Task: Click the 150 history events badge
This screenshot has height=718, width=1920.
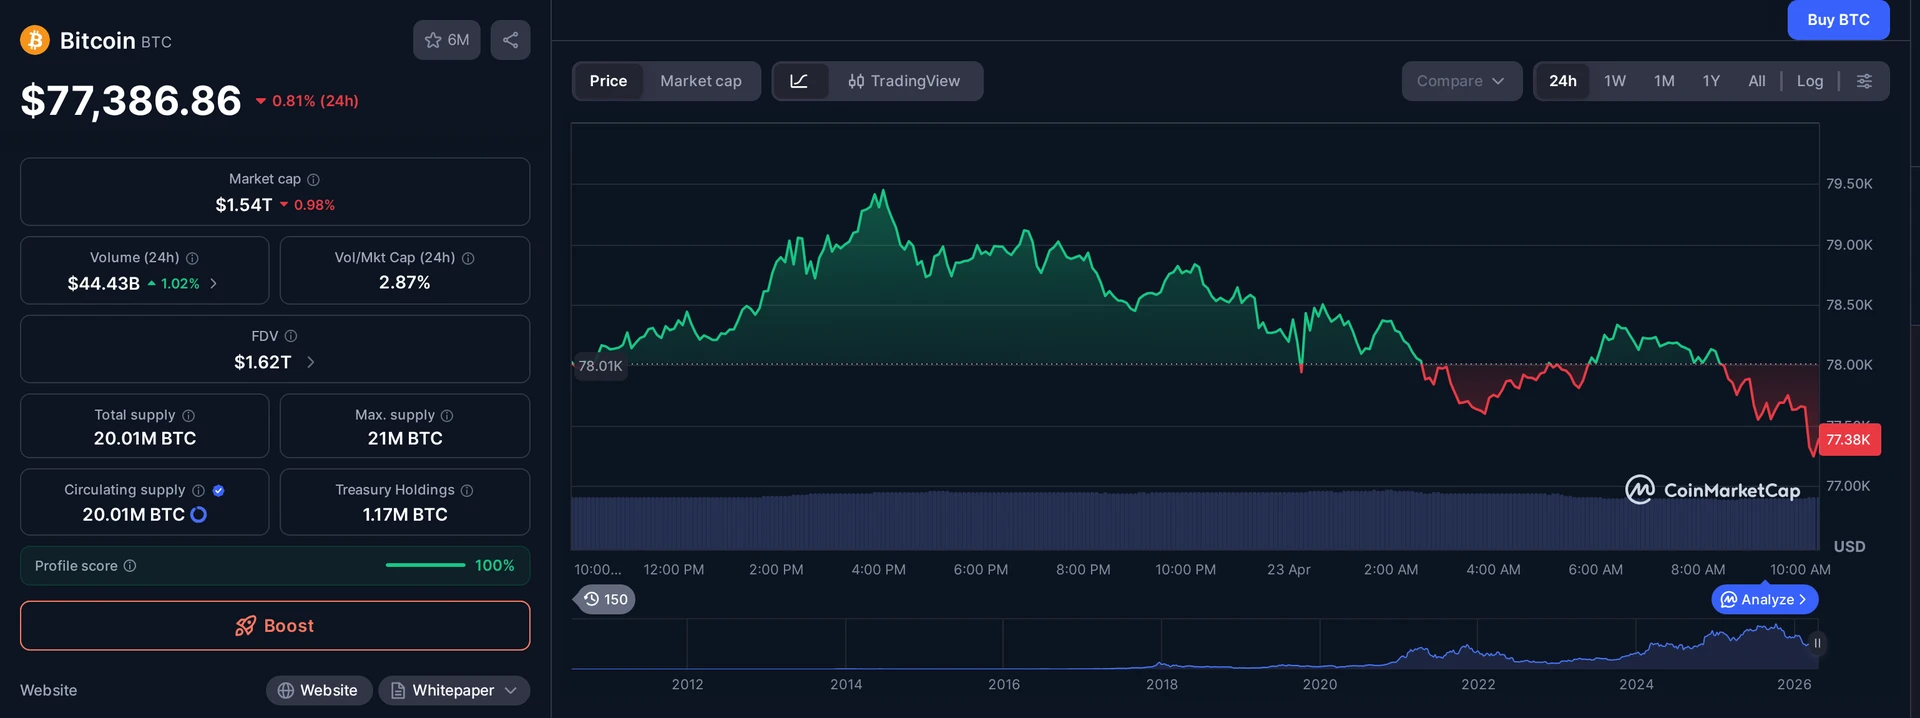Action: click(x=606, y=599)
